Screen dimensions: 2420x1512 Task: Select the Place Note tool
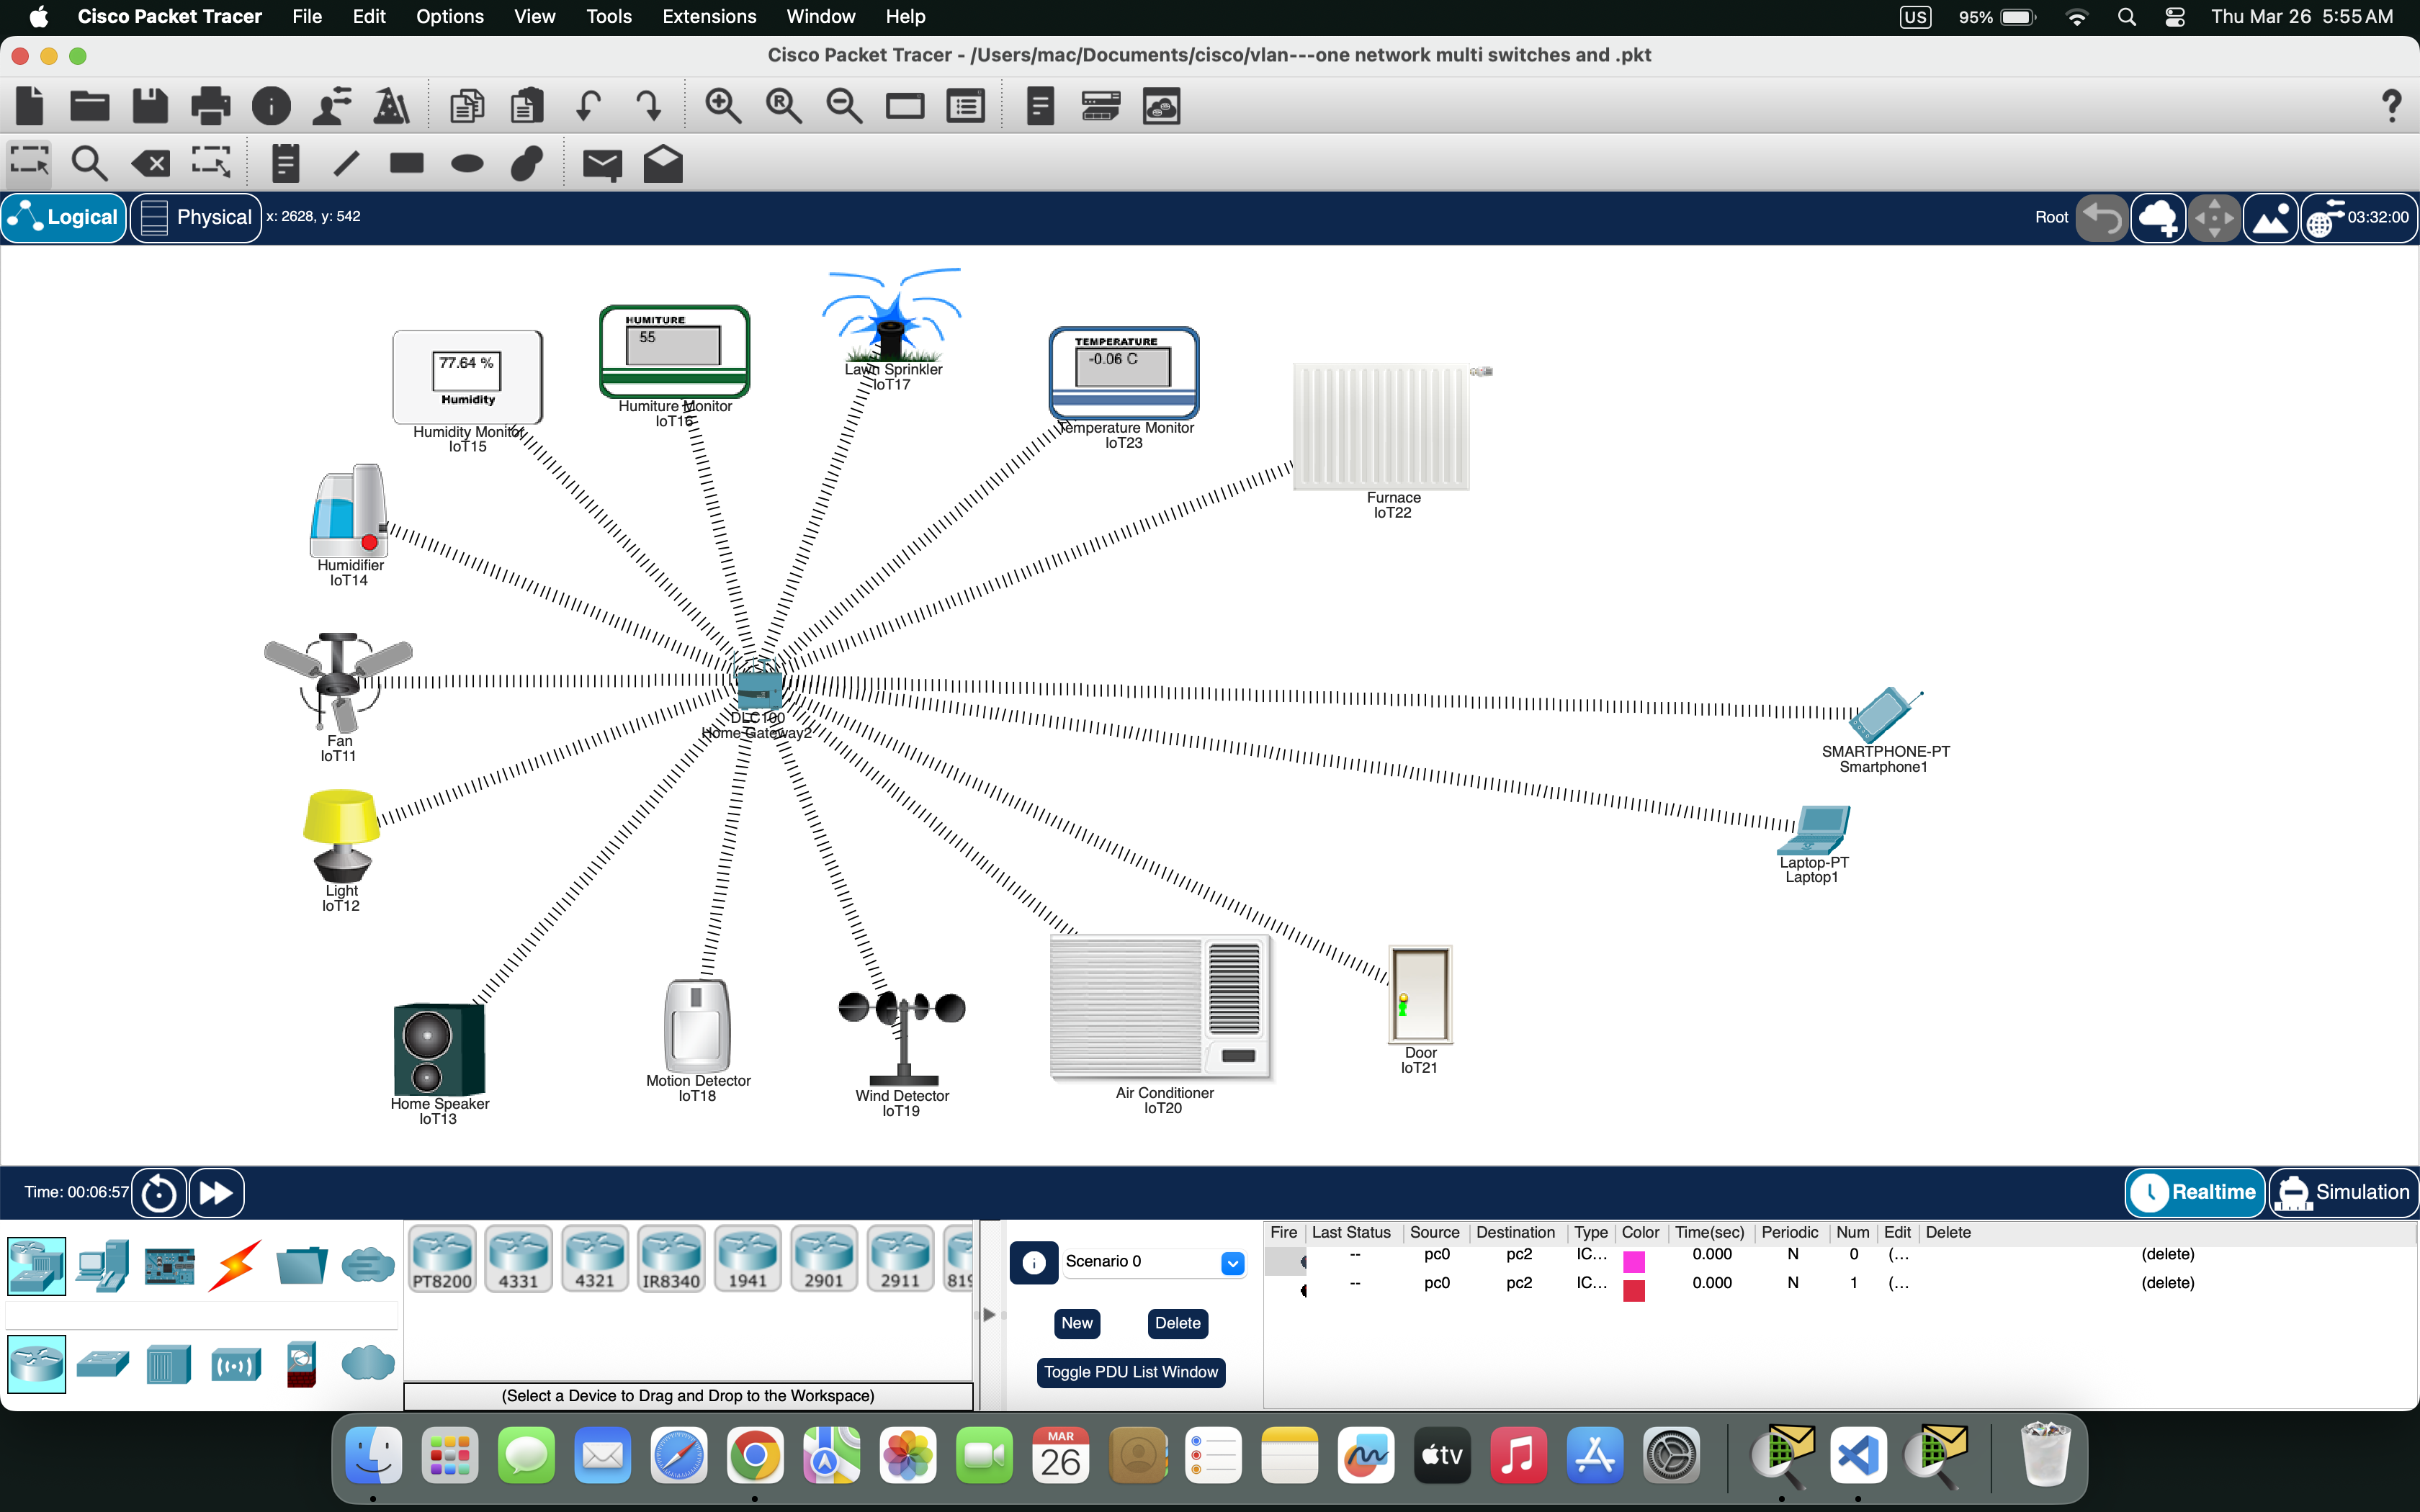[x=285, y=163]
